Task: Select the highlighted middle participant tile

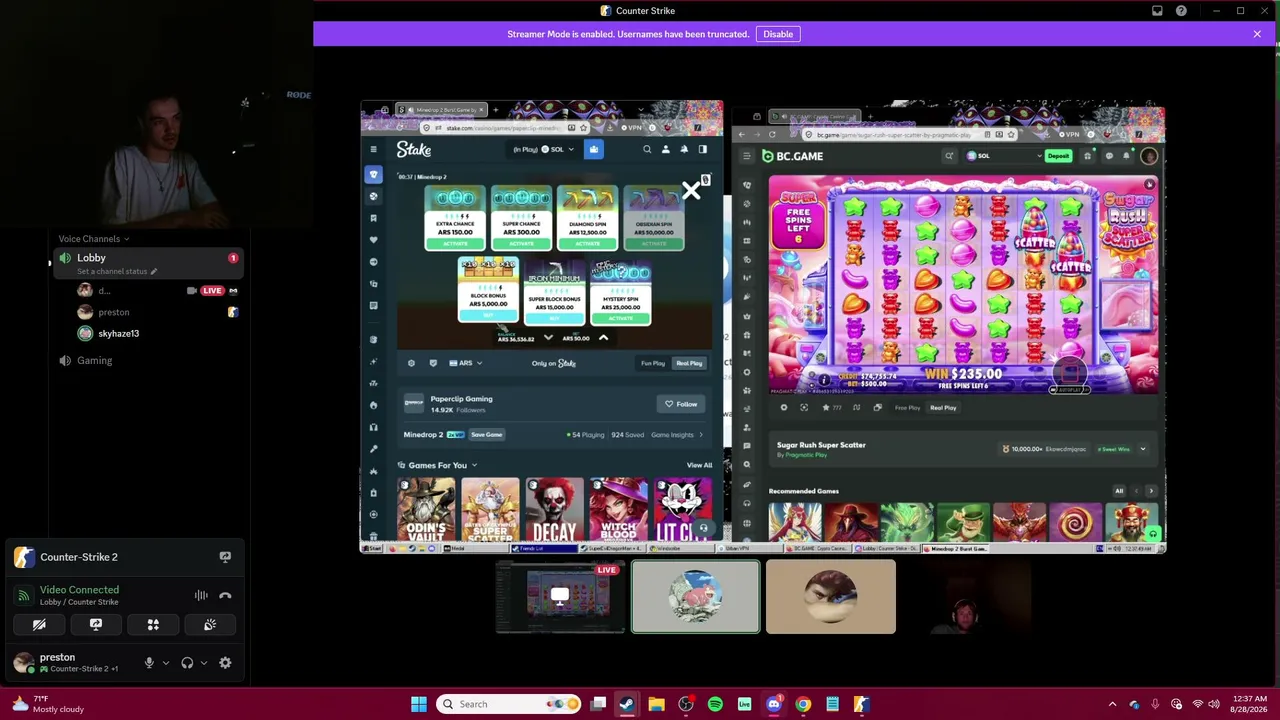Action: pos(695,597)
